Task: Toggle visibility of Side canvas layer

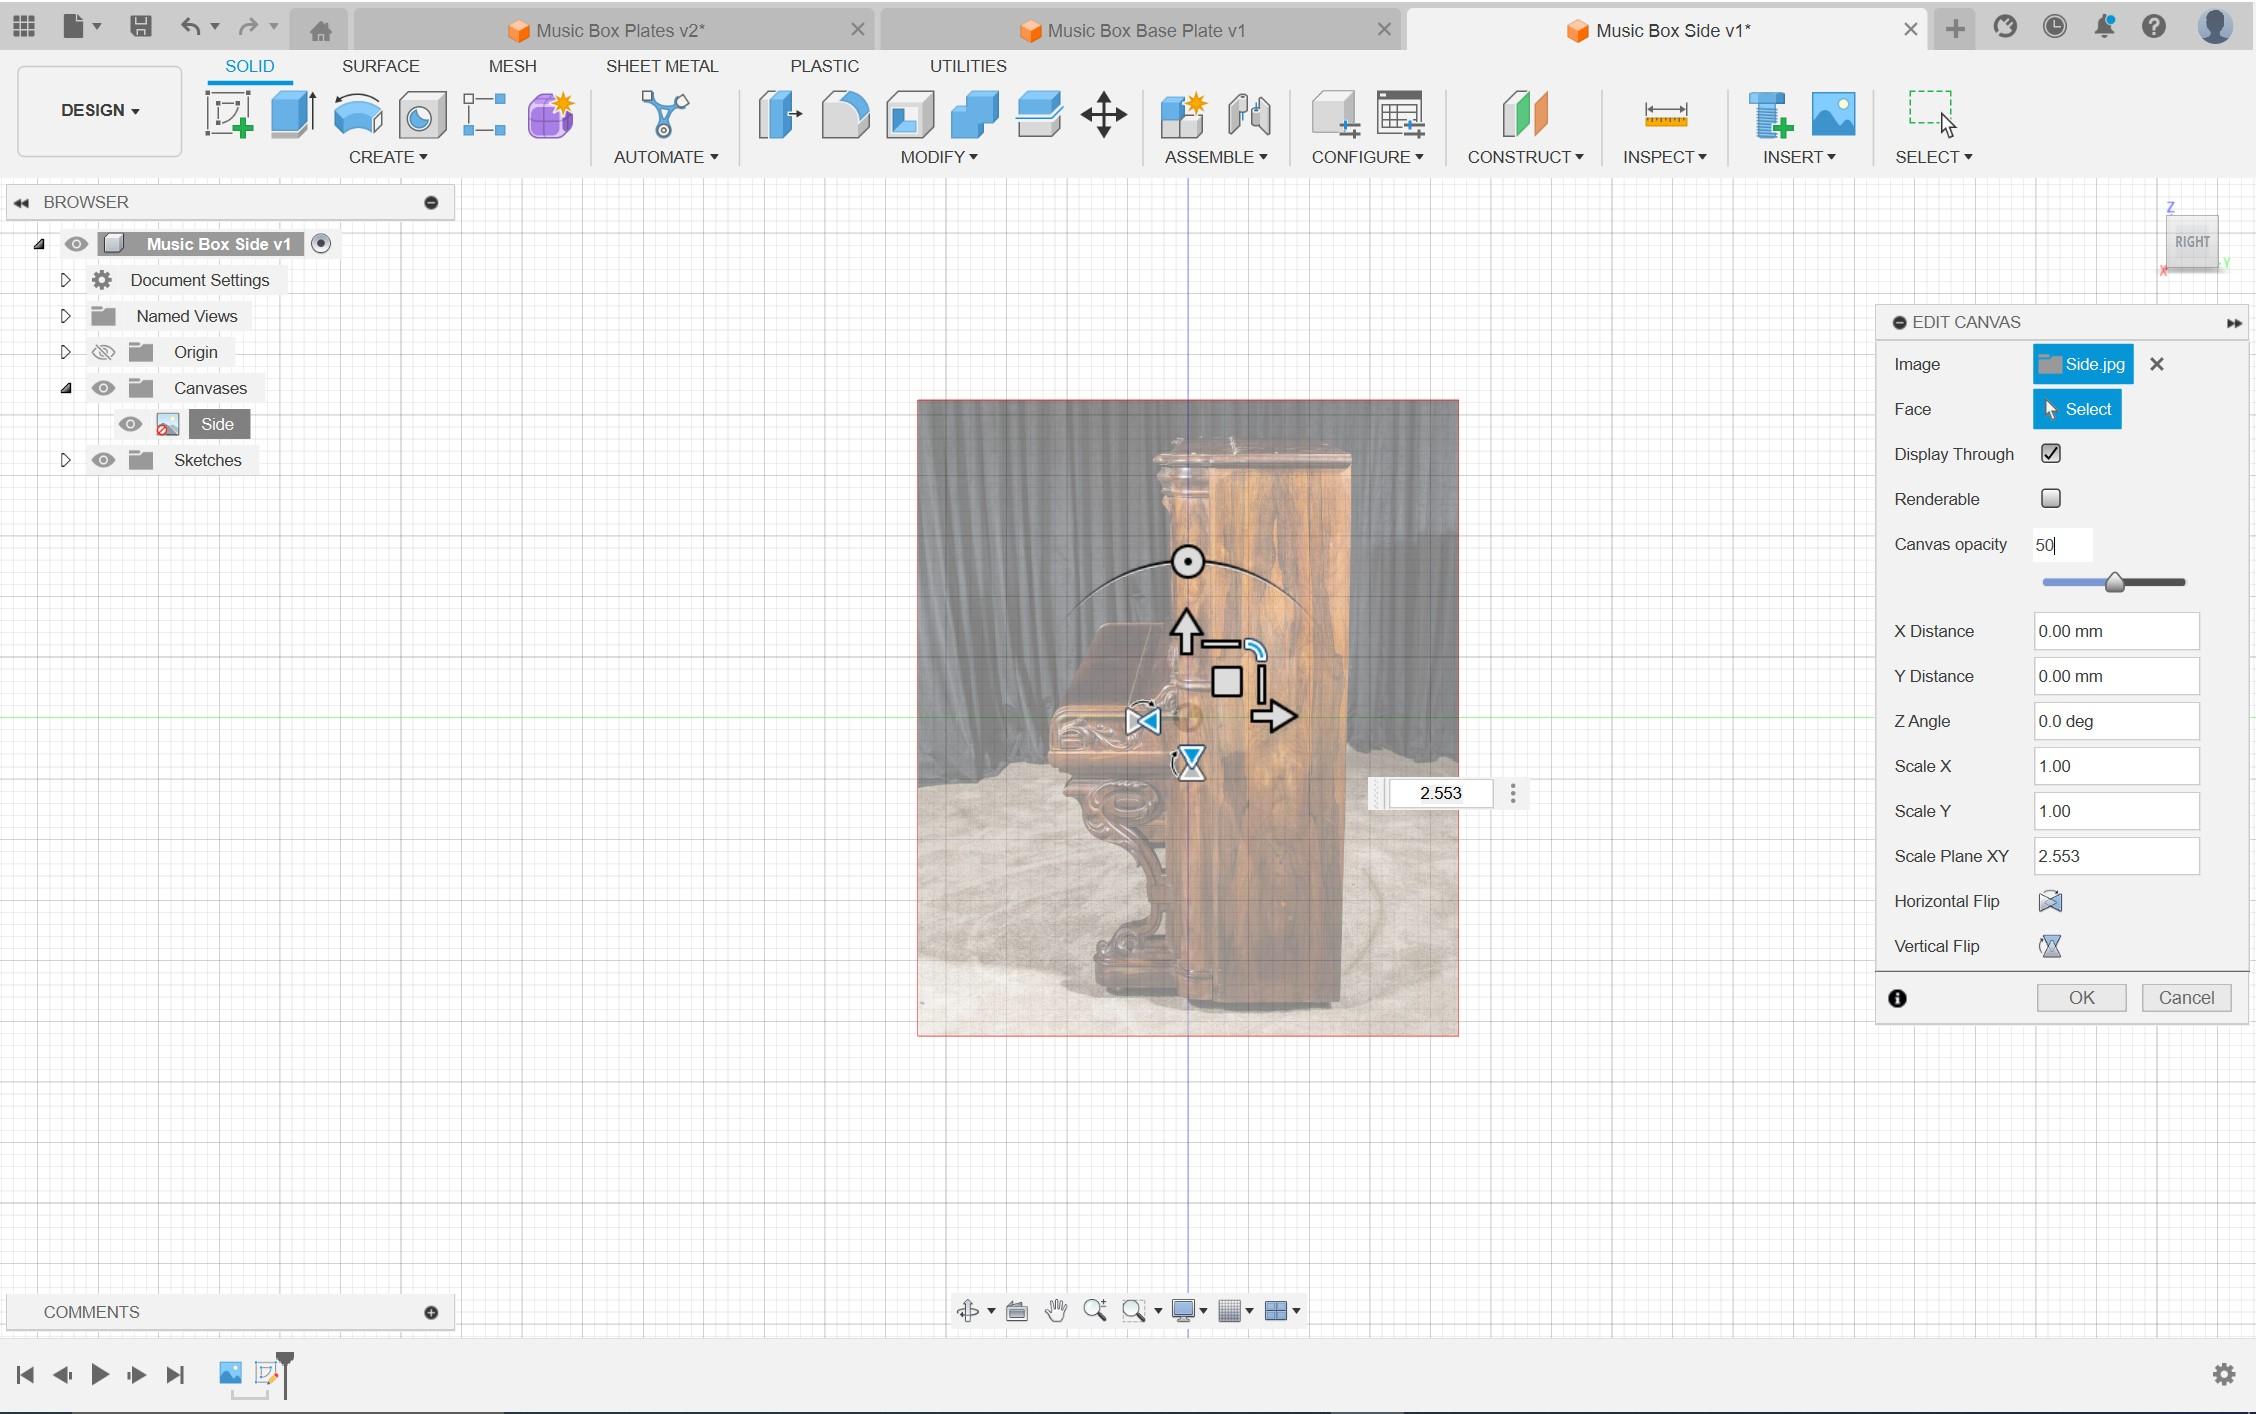Action: pos(130,424)
